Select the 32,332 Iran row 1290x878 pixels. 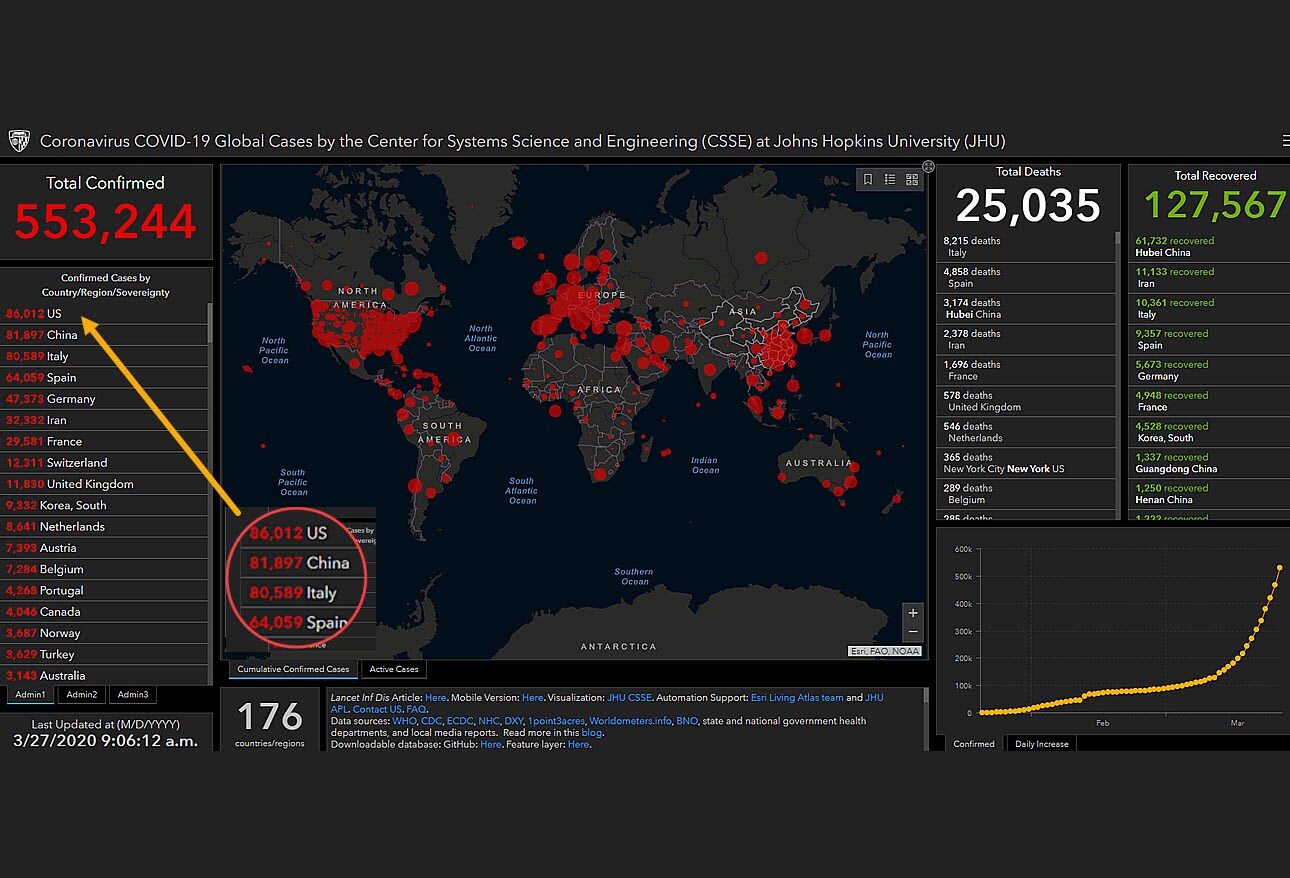(x=105, y=420)
